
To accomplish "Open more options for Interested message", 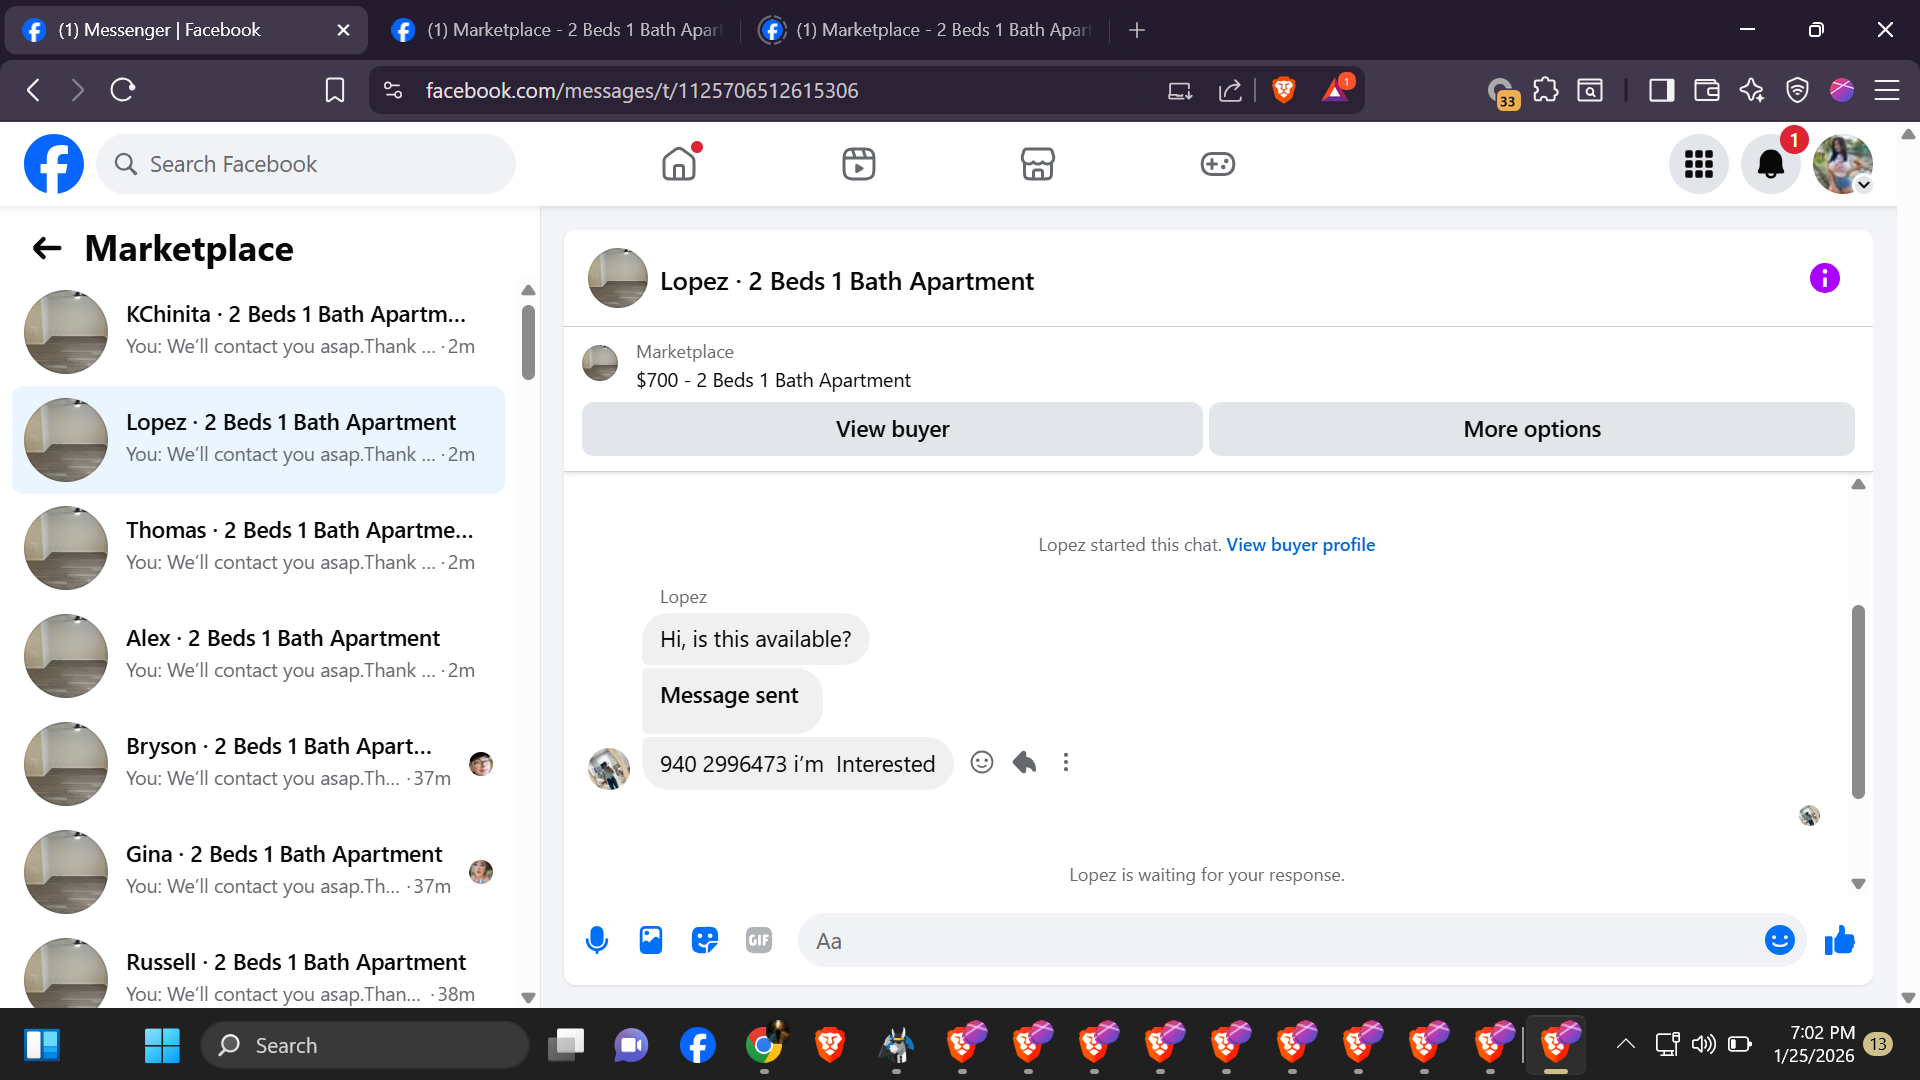I will [x=1066, y=763].
